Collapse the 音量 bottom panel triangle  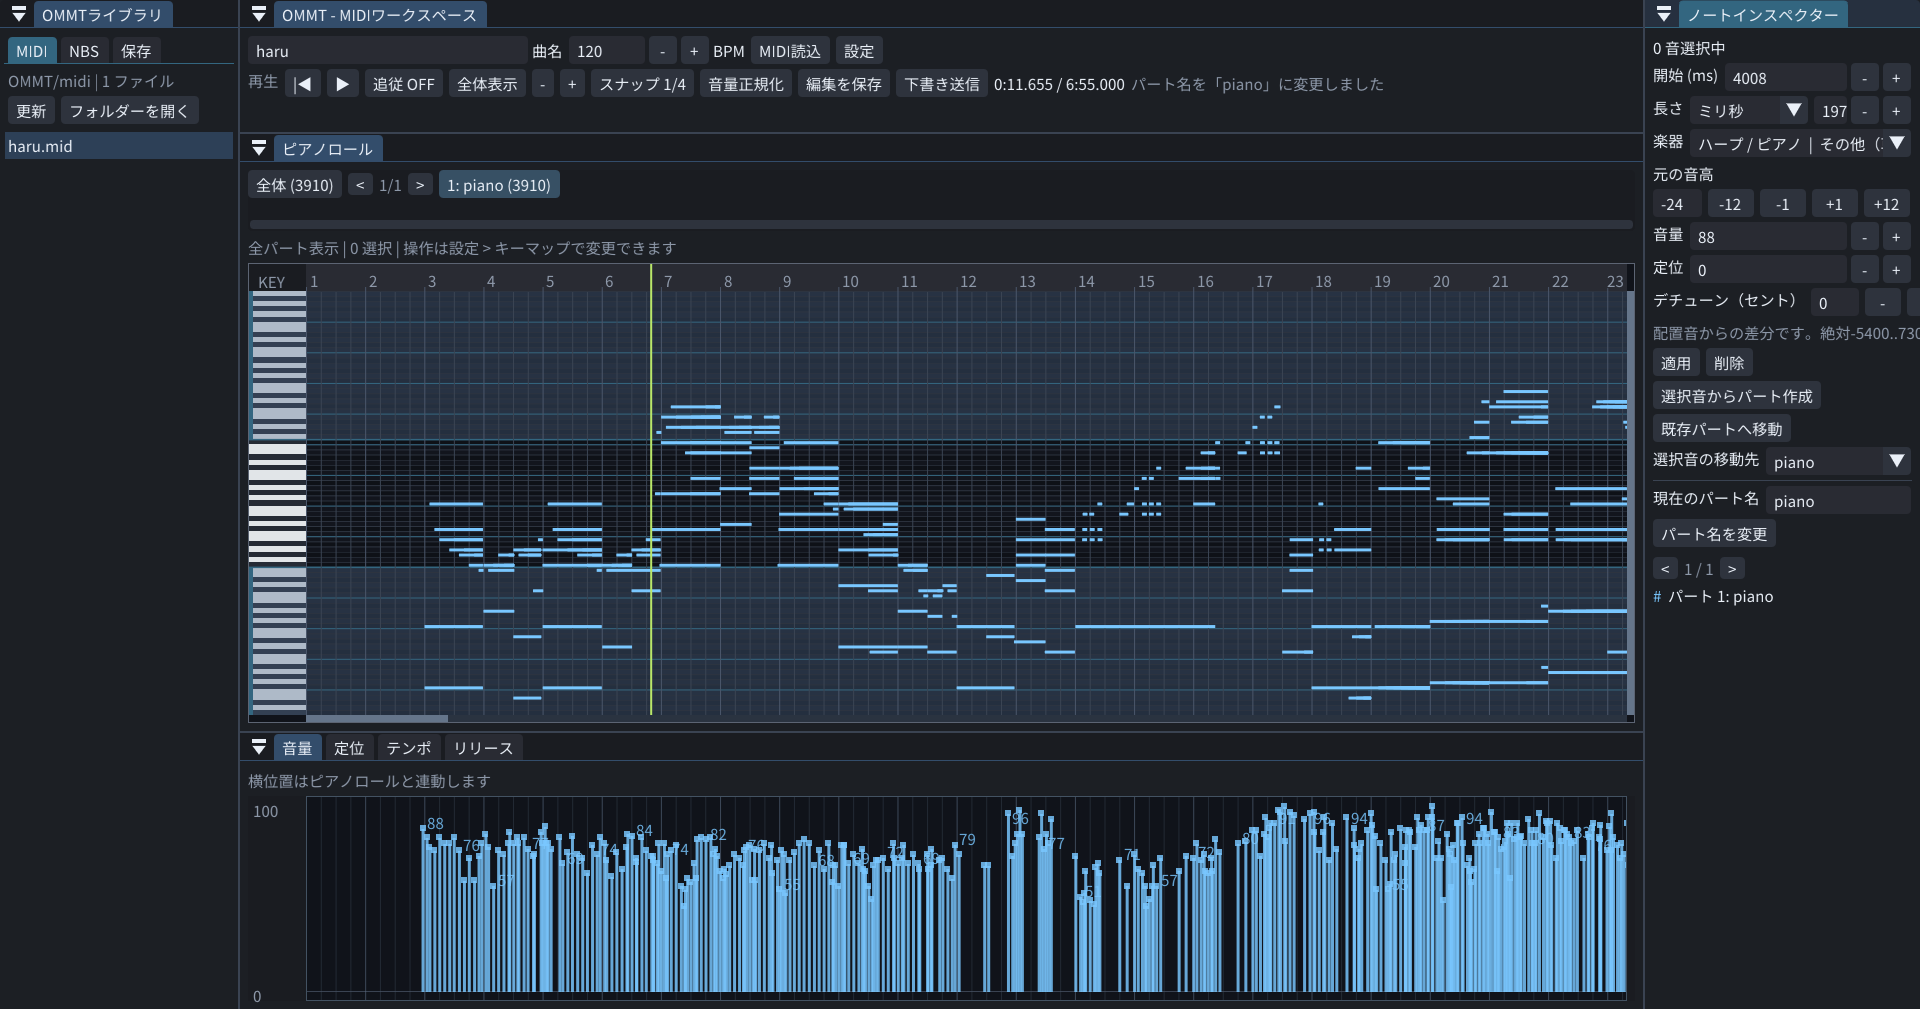point(259,748)
